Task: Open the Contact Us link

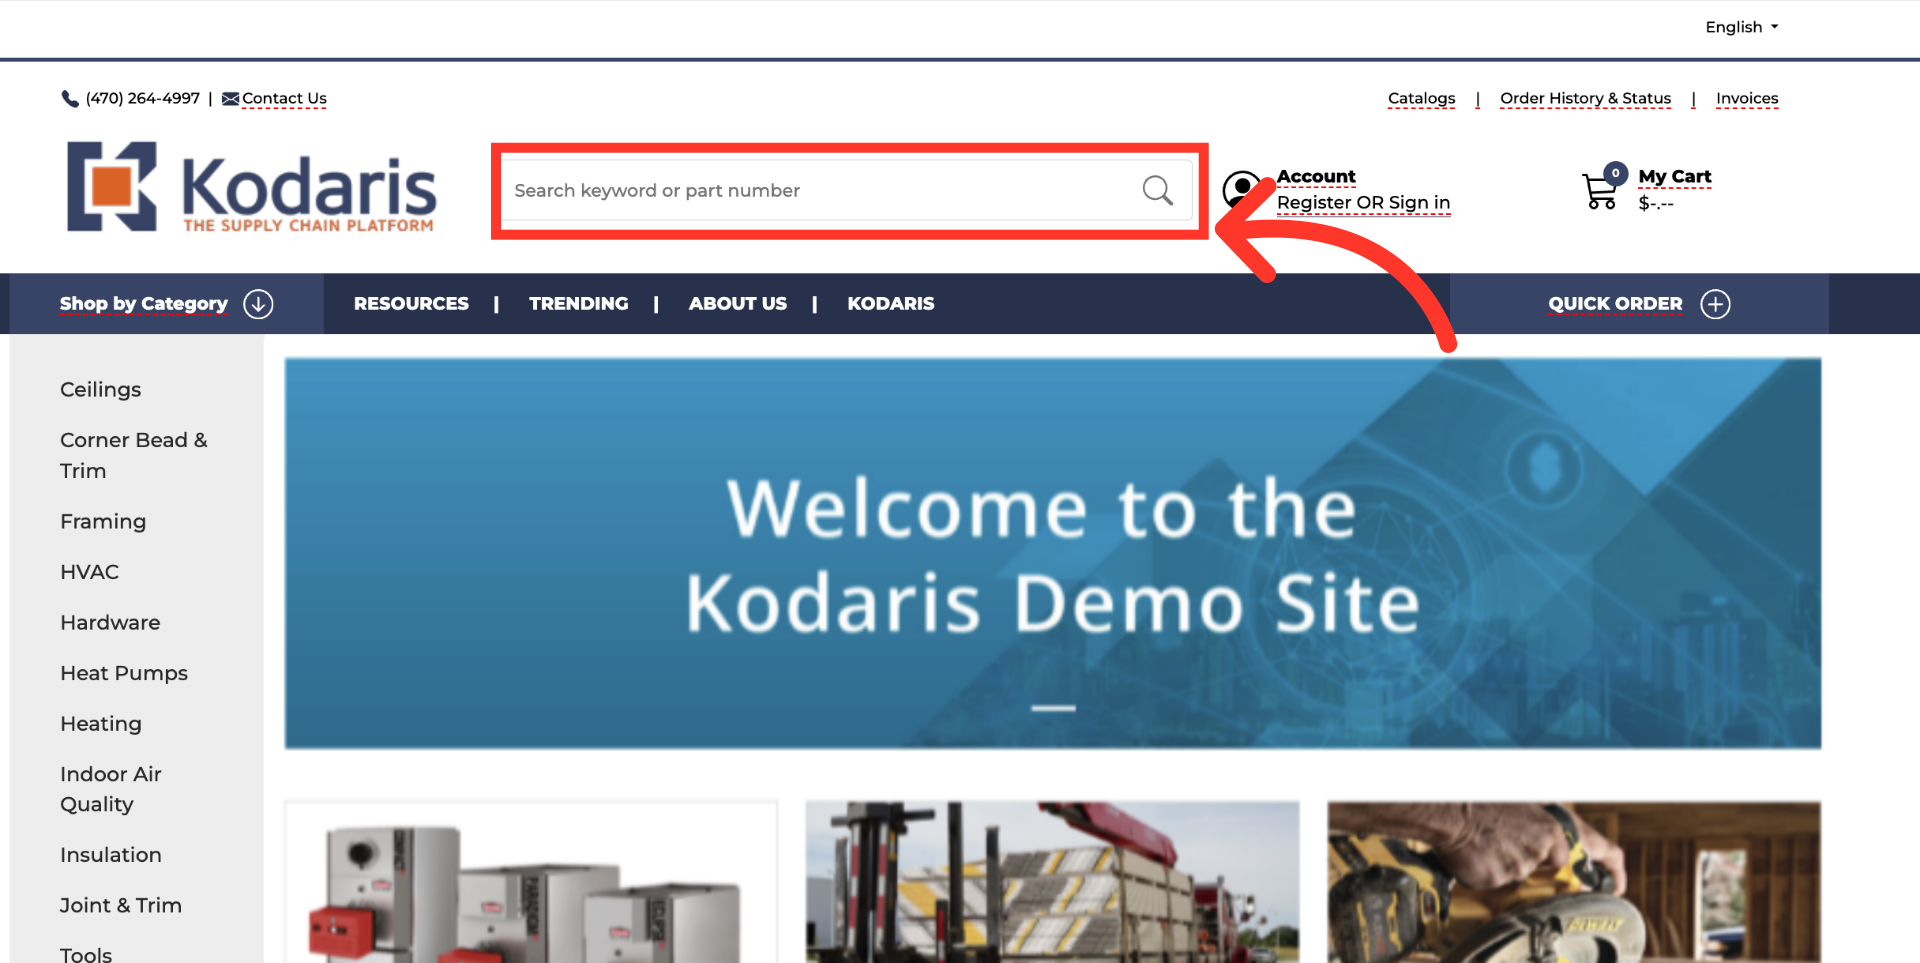Action: coord(284,99)
